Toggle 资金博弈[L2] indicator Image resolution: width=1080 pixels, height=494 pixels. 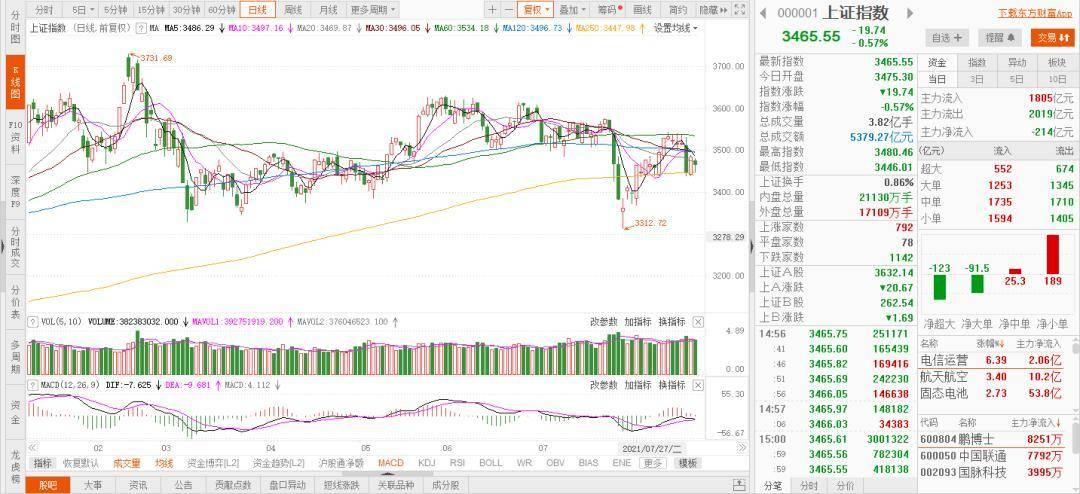[213, 463]
